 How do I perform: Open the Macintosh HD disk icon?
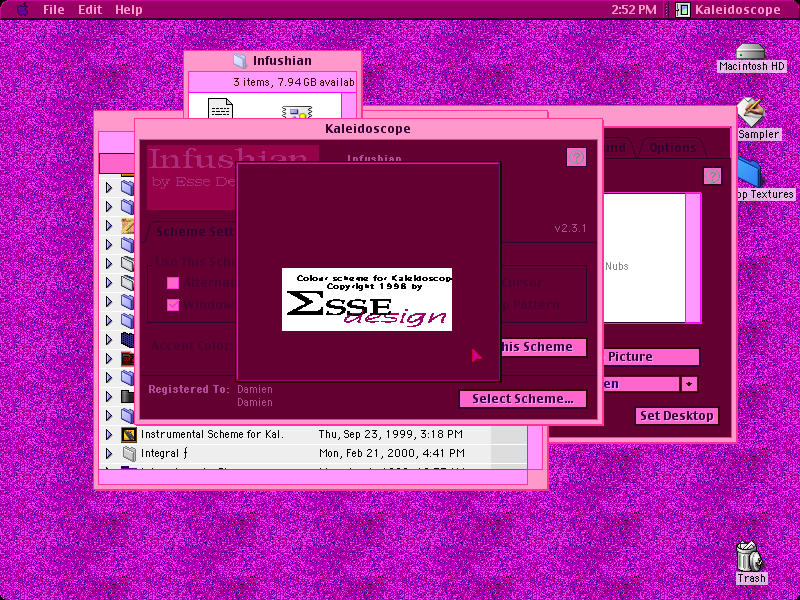(x=751, y=52)
